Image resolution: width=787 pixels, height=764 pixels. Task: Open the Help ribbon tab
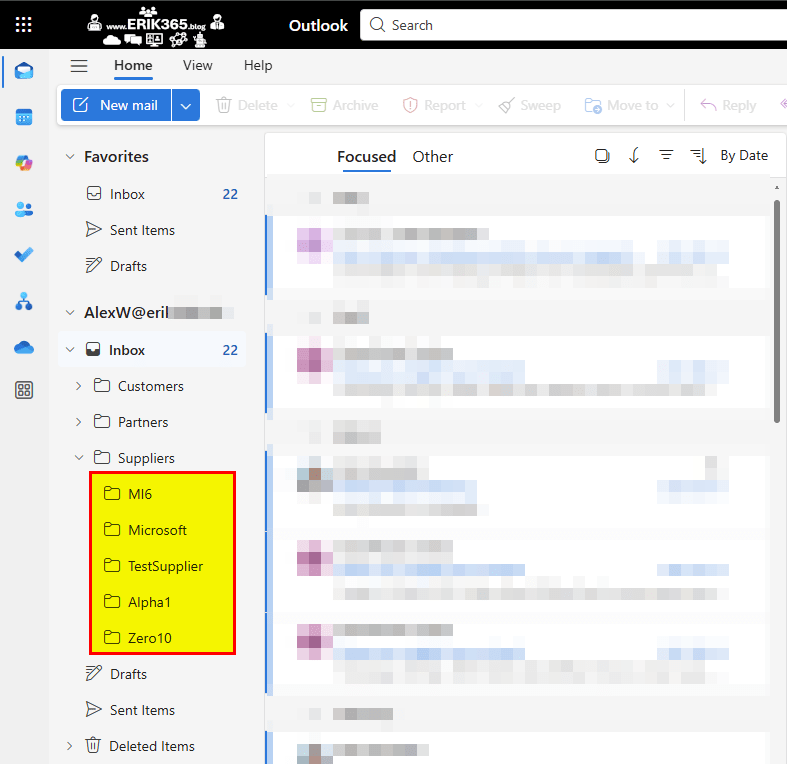click(x=258, y=65)
